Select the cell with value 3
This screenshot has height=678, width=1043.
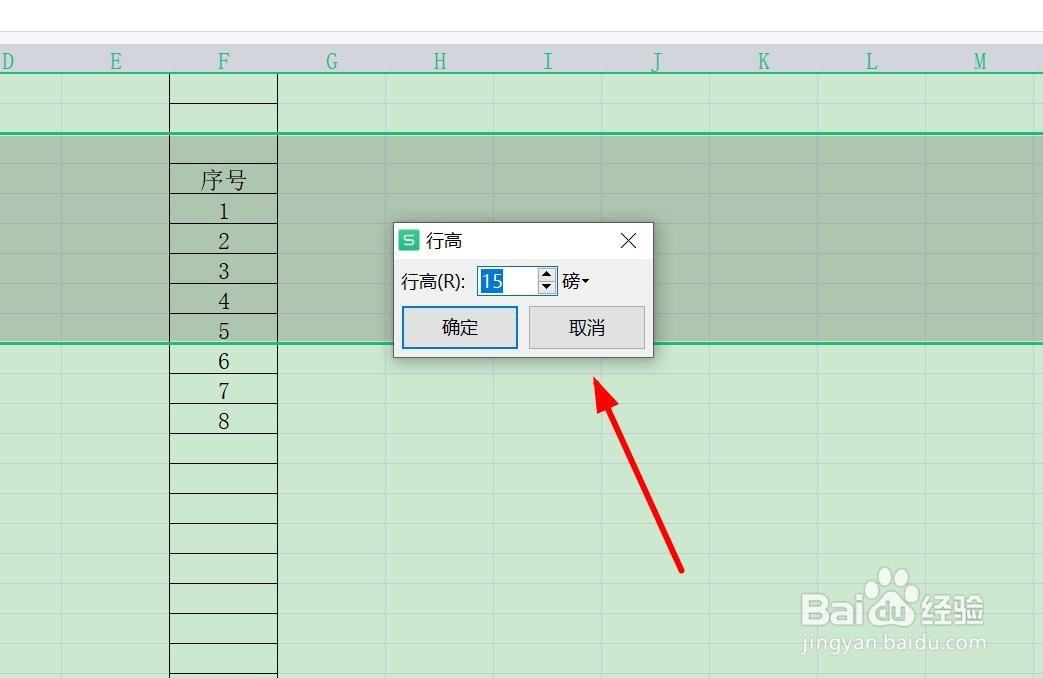[x=224, y=269]
